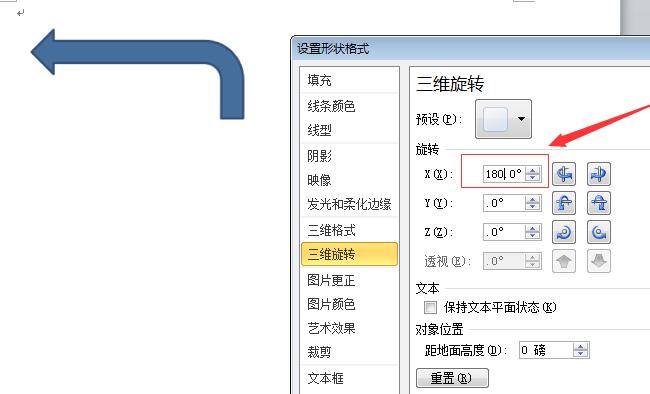Decrease X rotation with spinner down arrow
Viewport: 650px width, 394px height.
[x=533, y=178]
